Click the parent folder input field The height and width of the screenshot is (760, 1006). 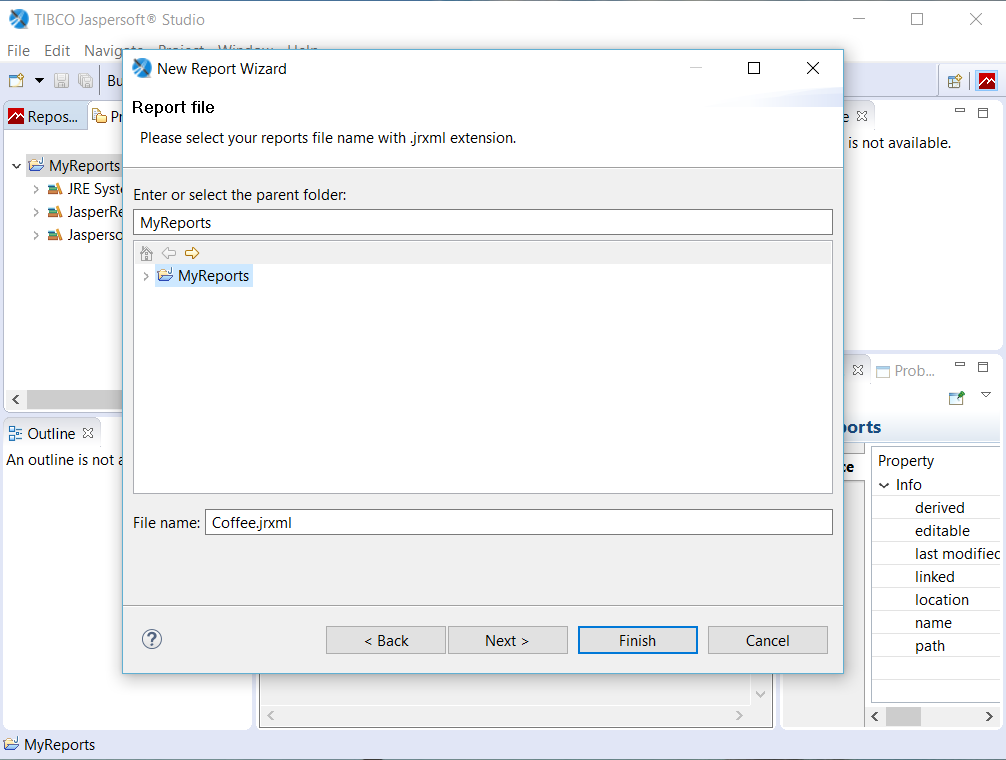pos(482,223)
